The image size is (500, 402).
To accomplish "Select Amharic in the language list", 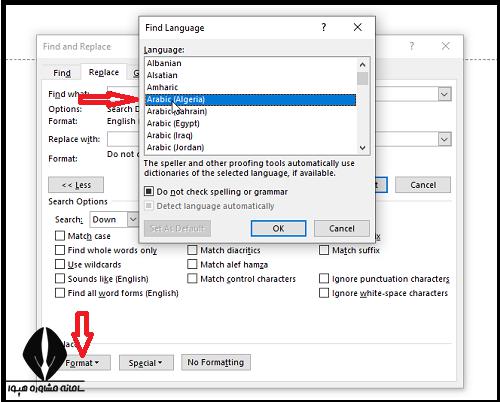I will click(251, 87).
